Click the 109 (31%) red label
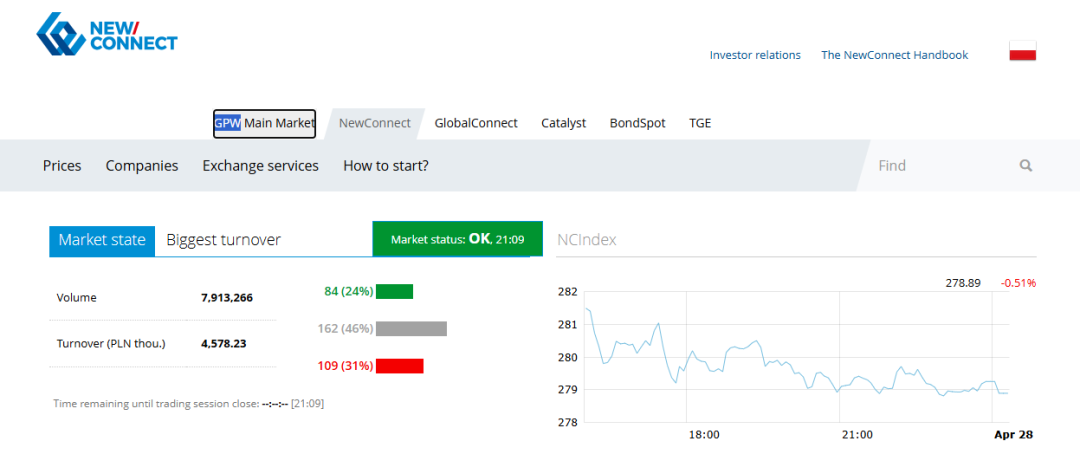 pyautogui.click(x=346, y=366)
